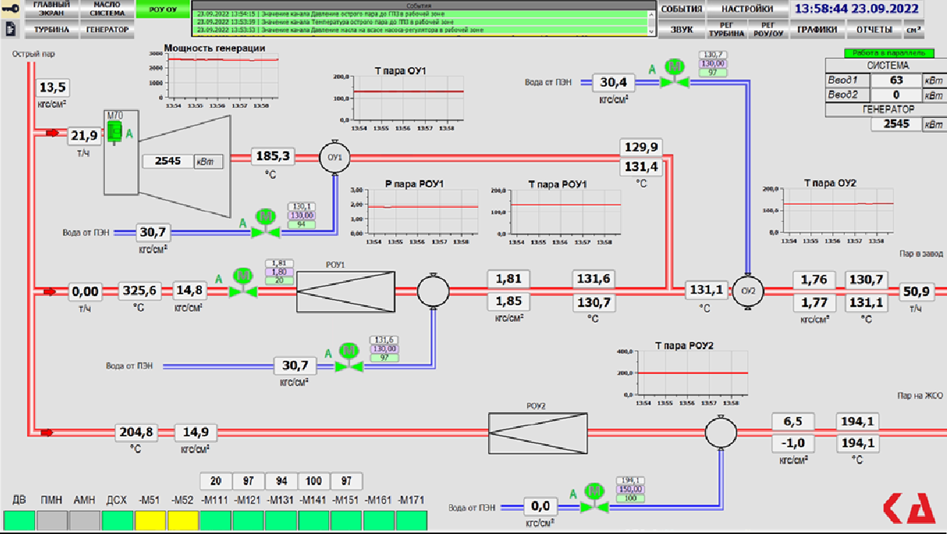The image size is (947, 534).
Task: Open the ОТЧЕТЫ reports screen
Action: coord(873,29)
